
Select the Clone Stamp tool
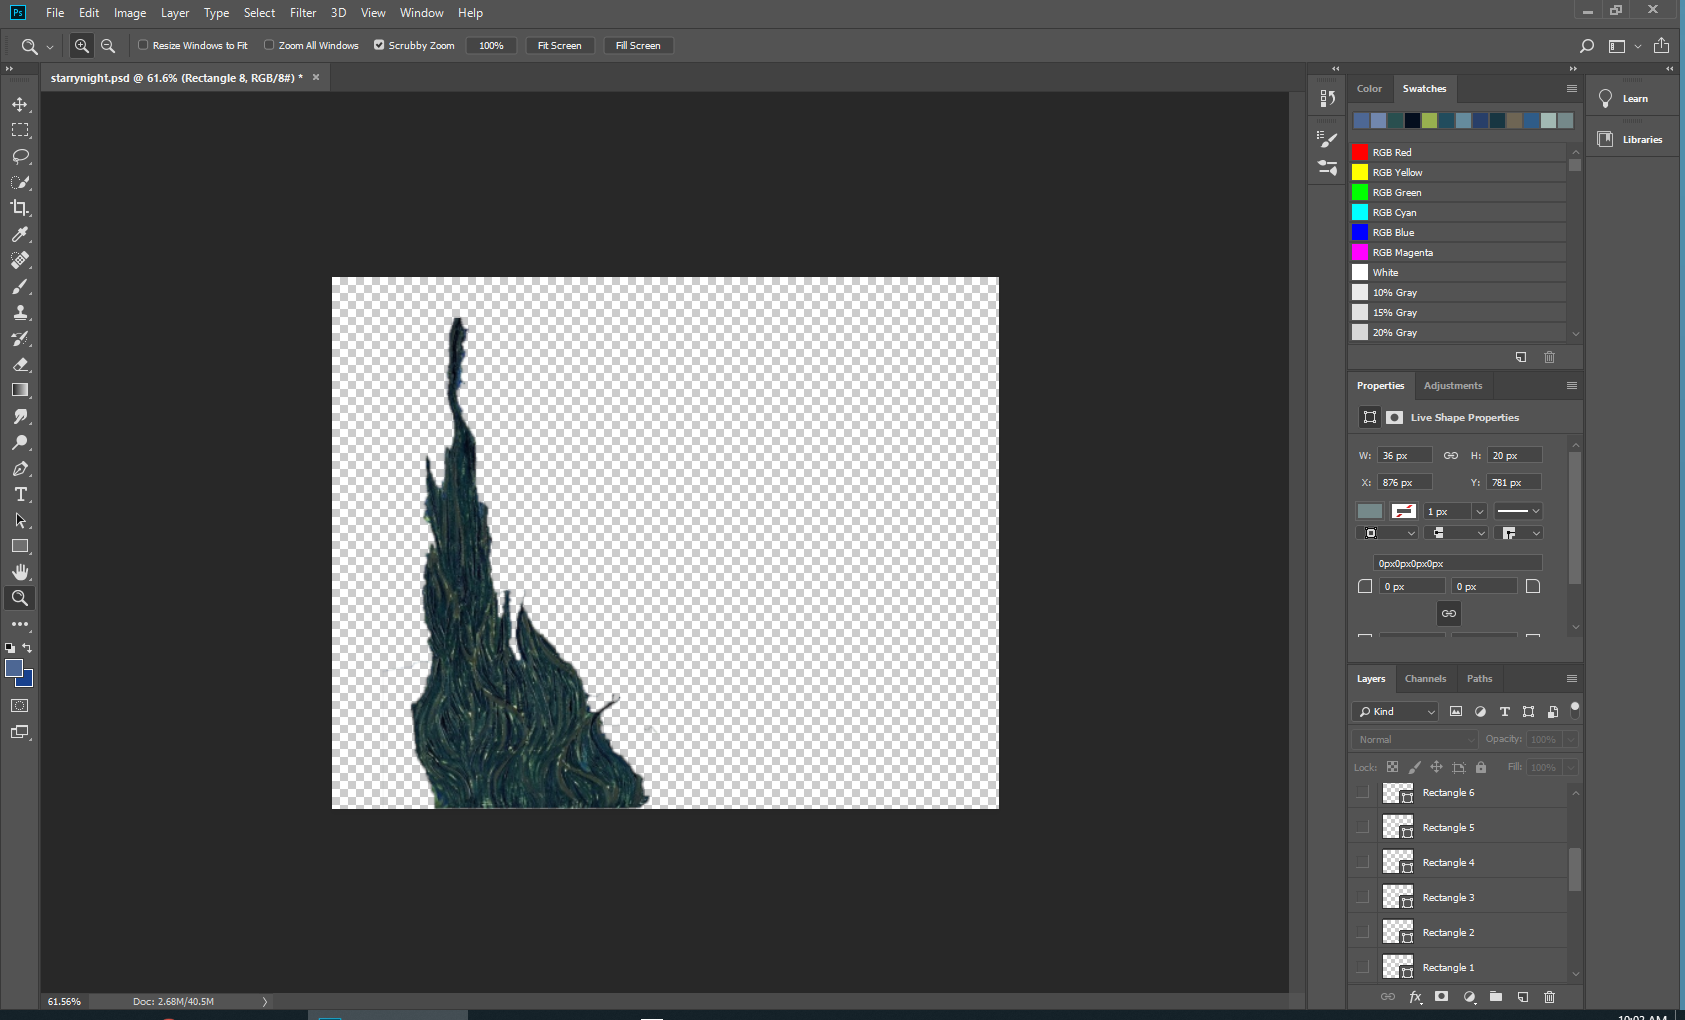point(20,312)
